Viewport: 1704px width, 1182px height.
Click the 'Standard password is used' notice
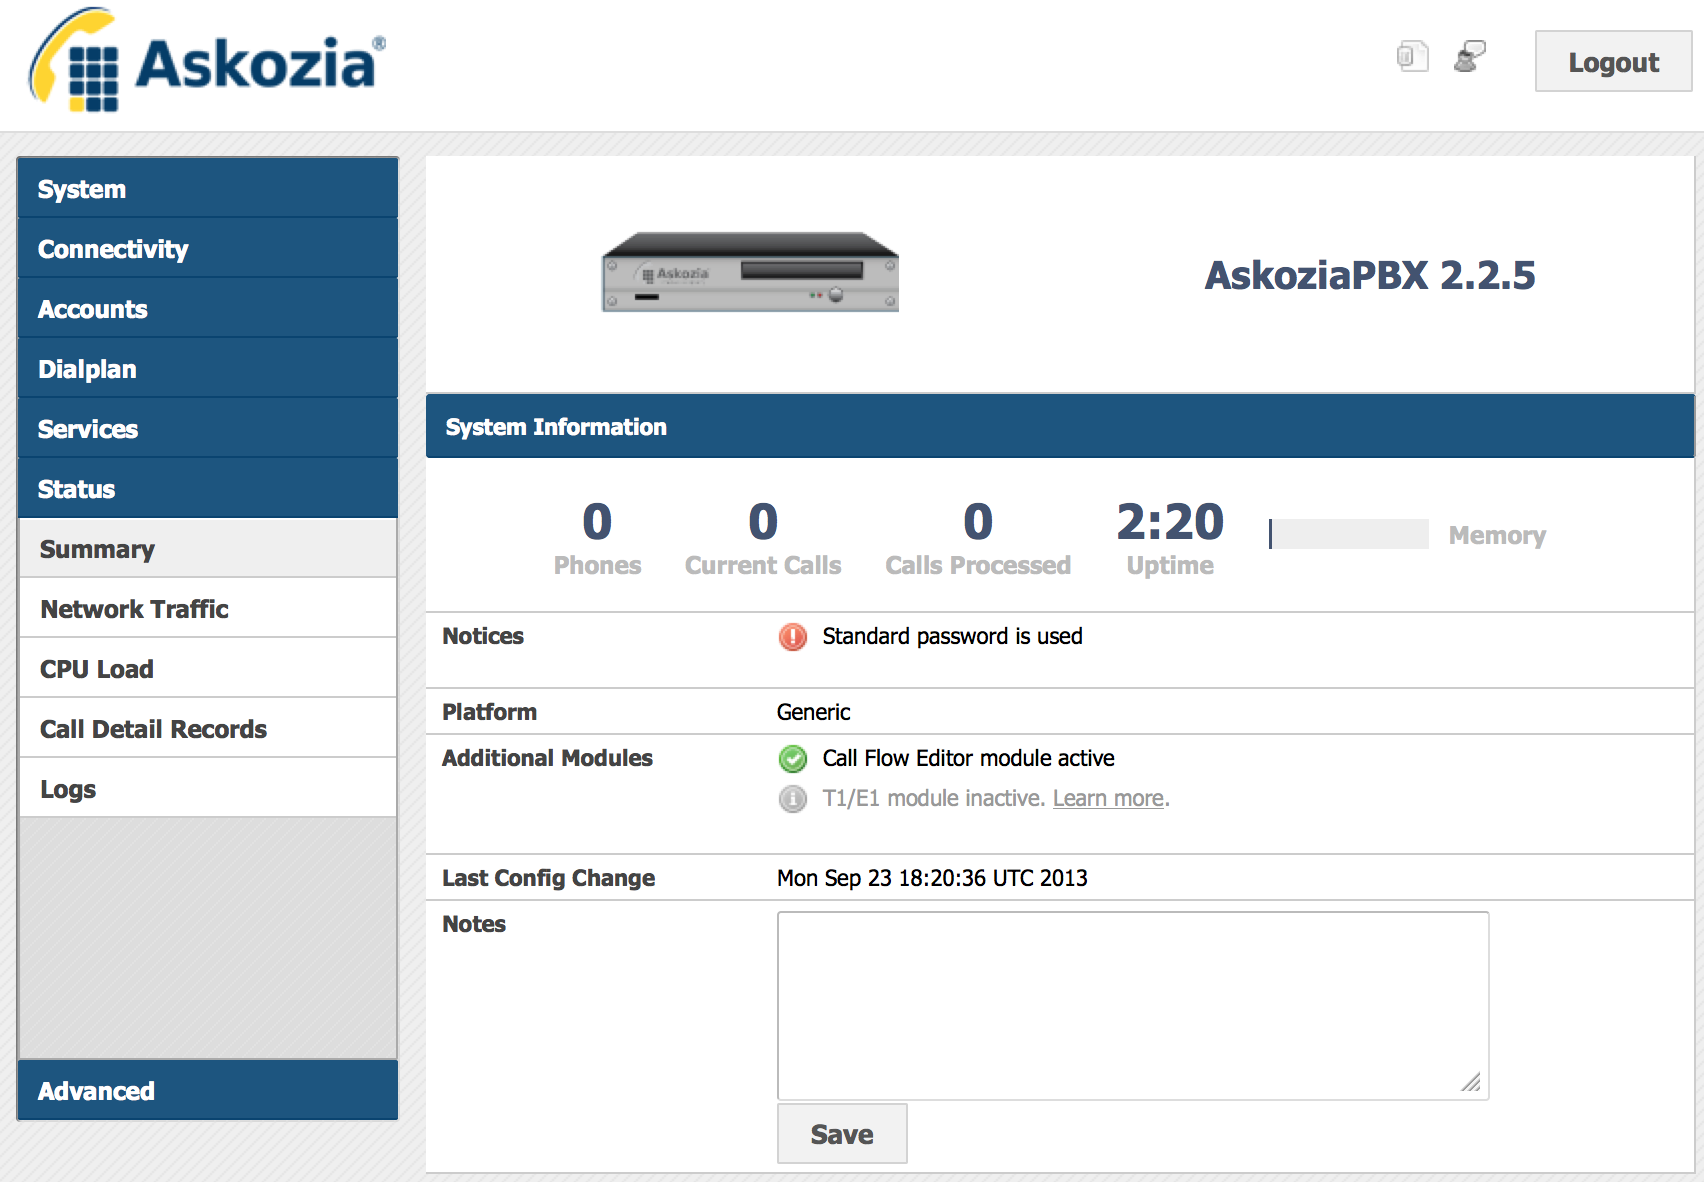(x=952, y=636)
